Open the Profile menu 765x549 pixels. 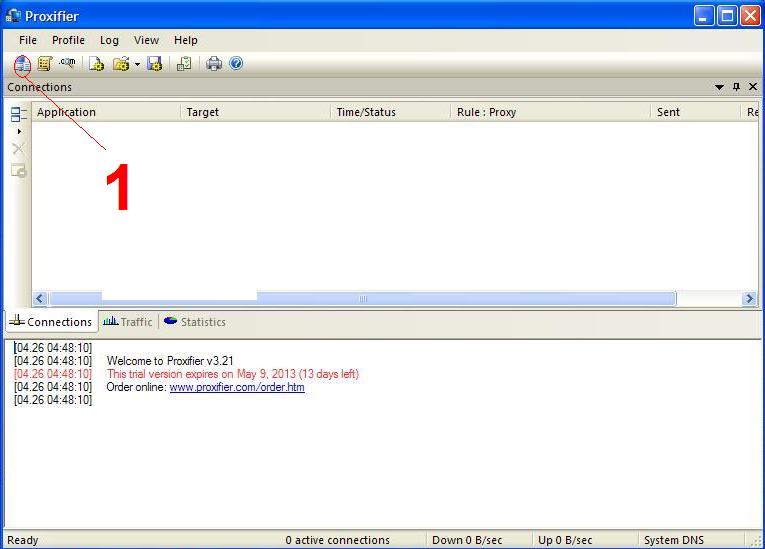pyautogui.click(x=68, y=40)
